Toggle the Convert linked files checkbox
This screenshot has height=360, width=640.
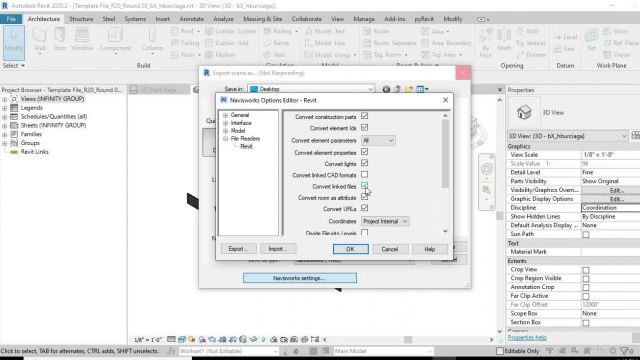[x=364, y=186]
